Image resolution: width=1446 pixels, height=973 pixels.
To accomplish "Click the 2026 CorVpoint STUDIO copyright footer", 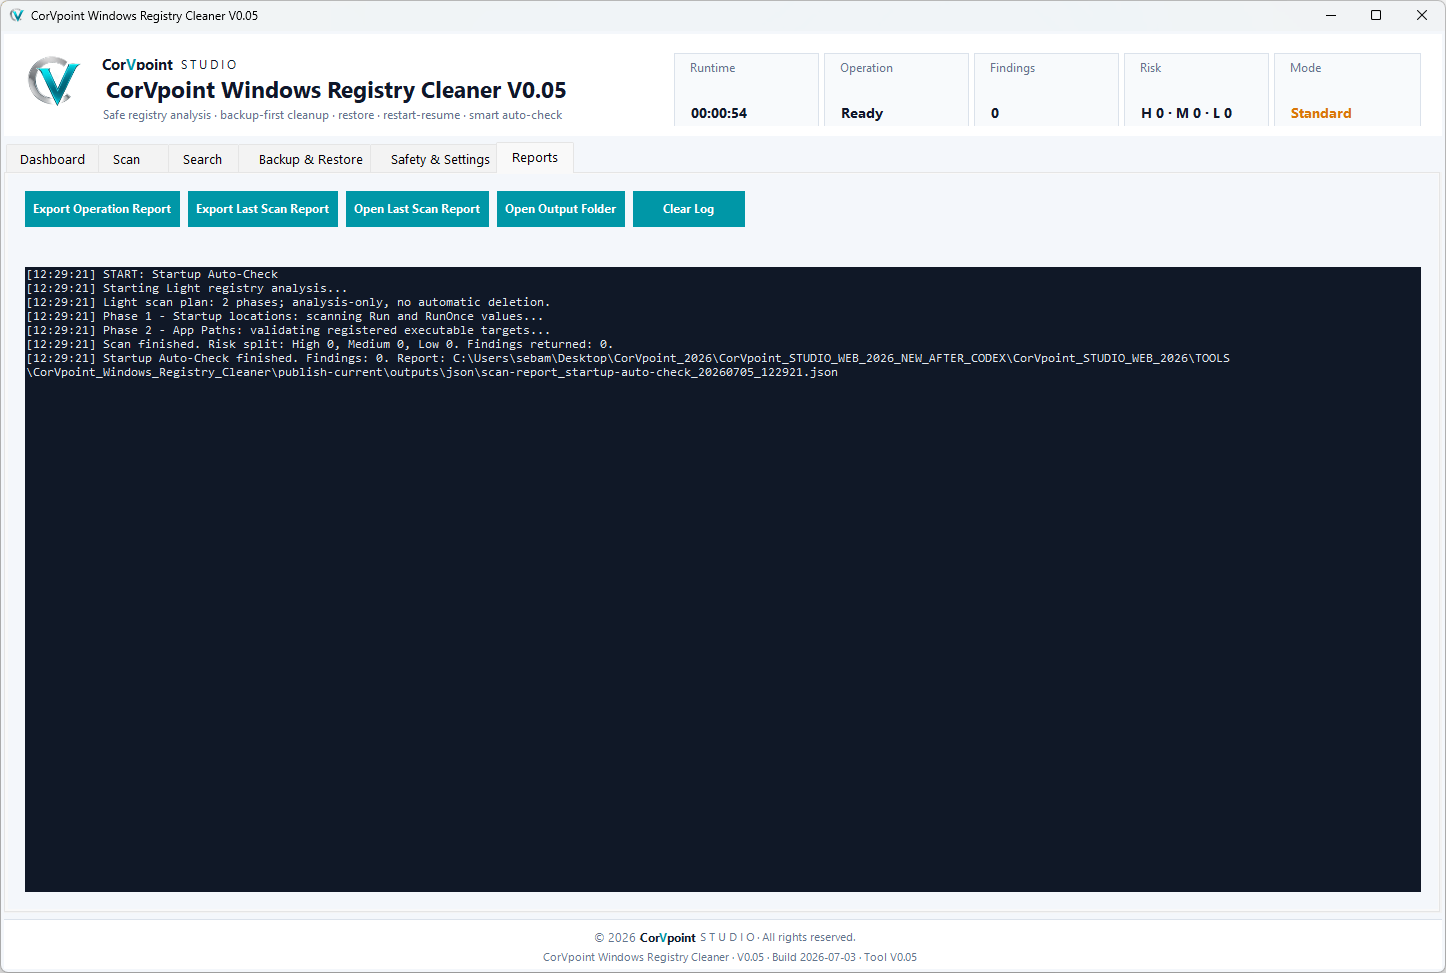I will [725, 937].
